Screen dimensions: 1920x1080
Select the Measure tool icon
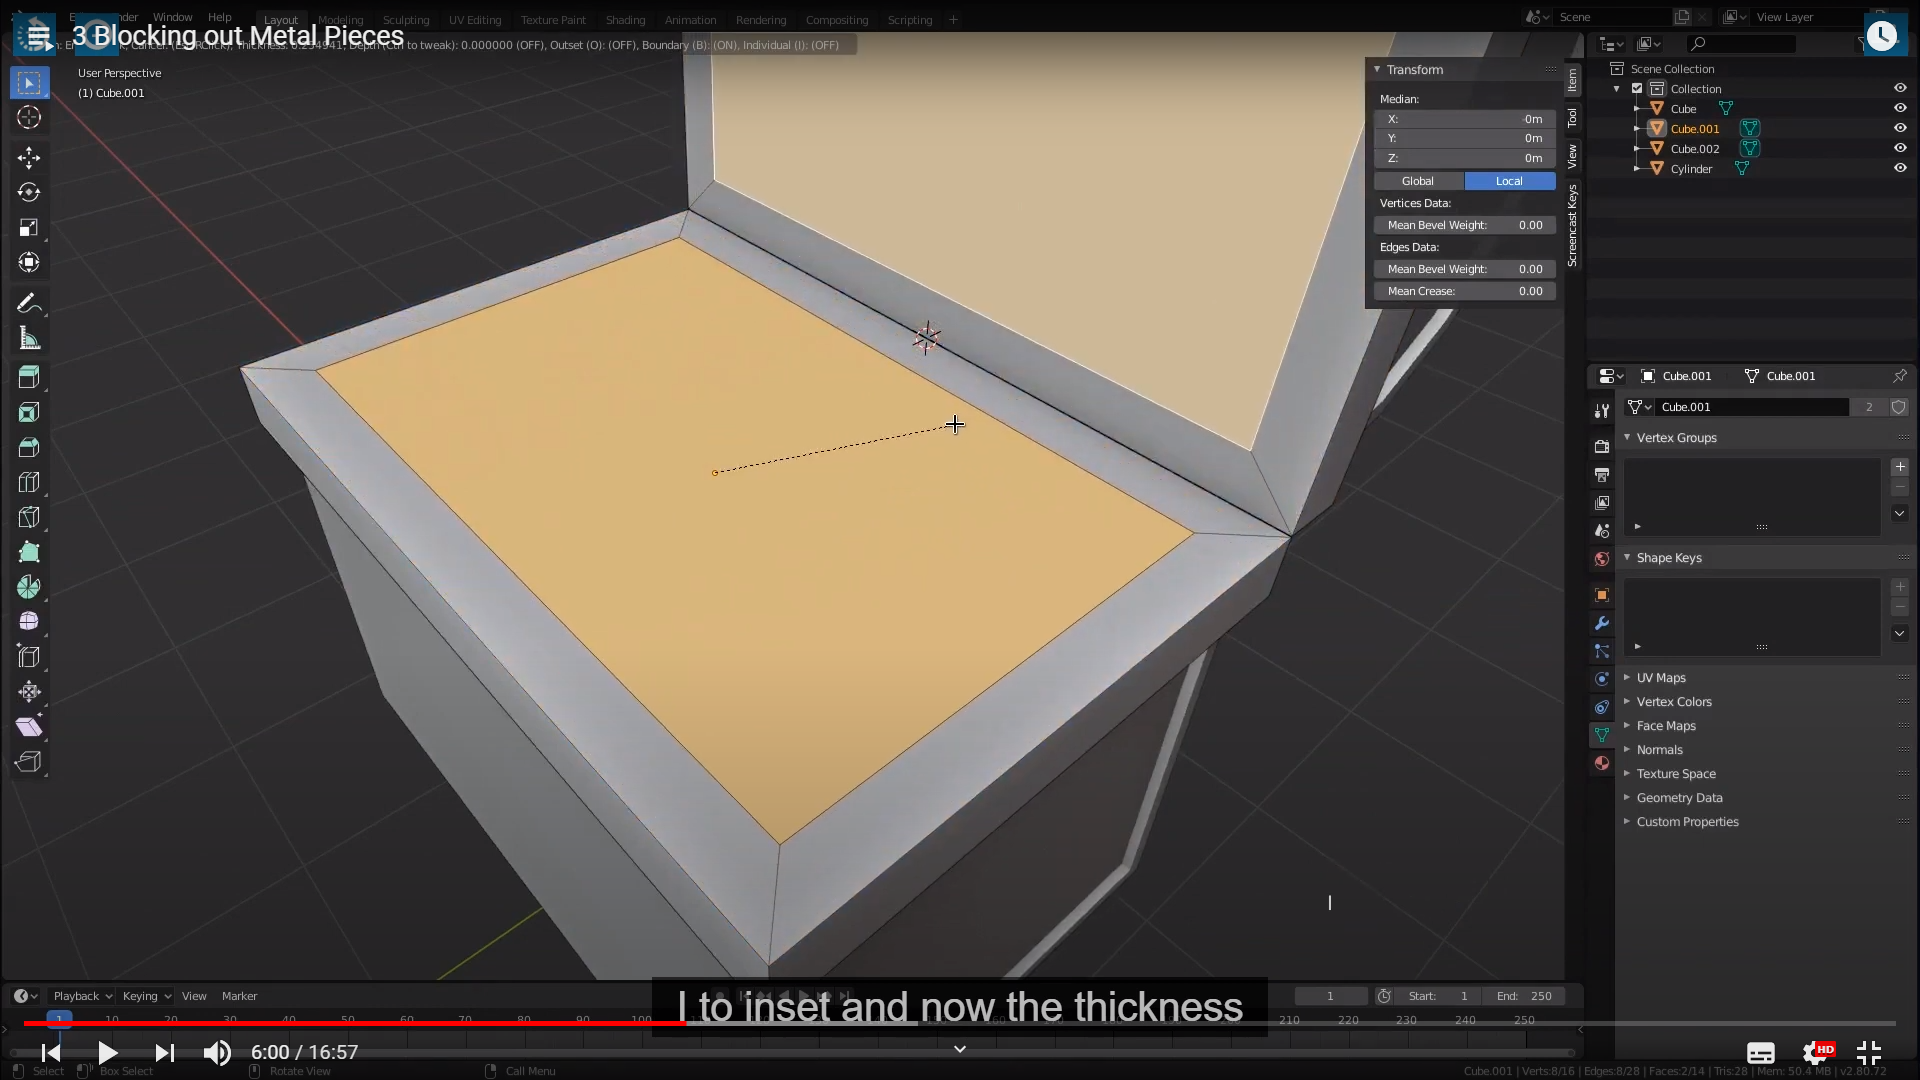[x=29, y=339]
